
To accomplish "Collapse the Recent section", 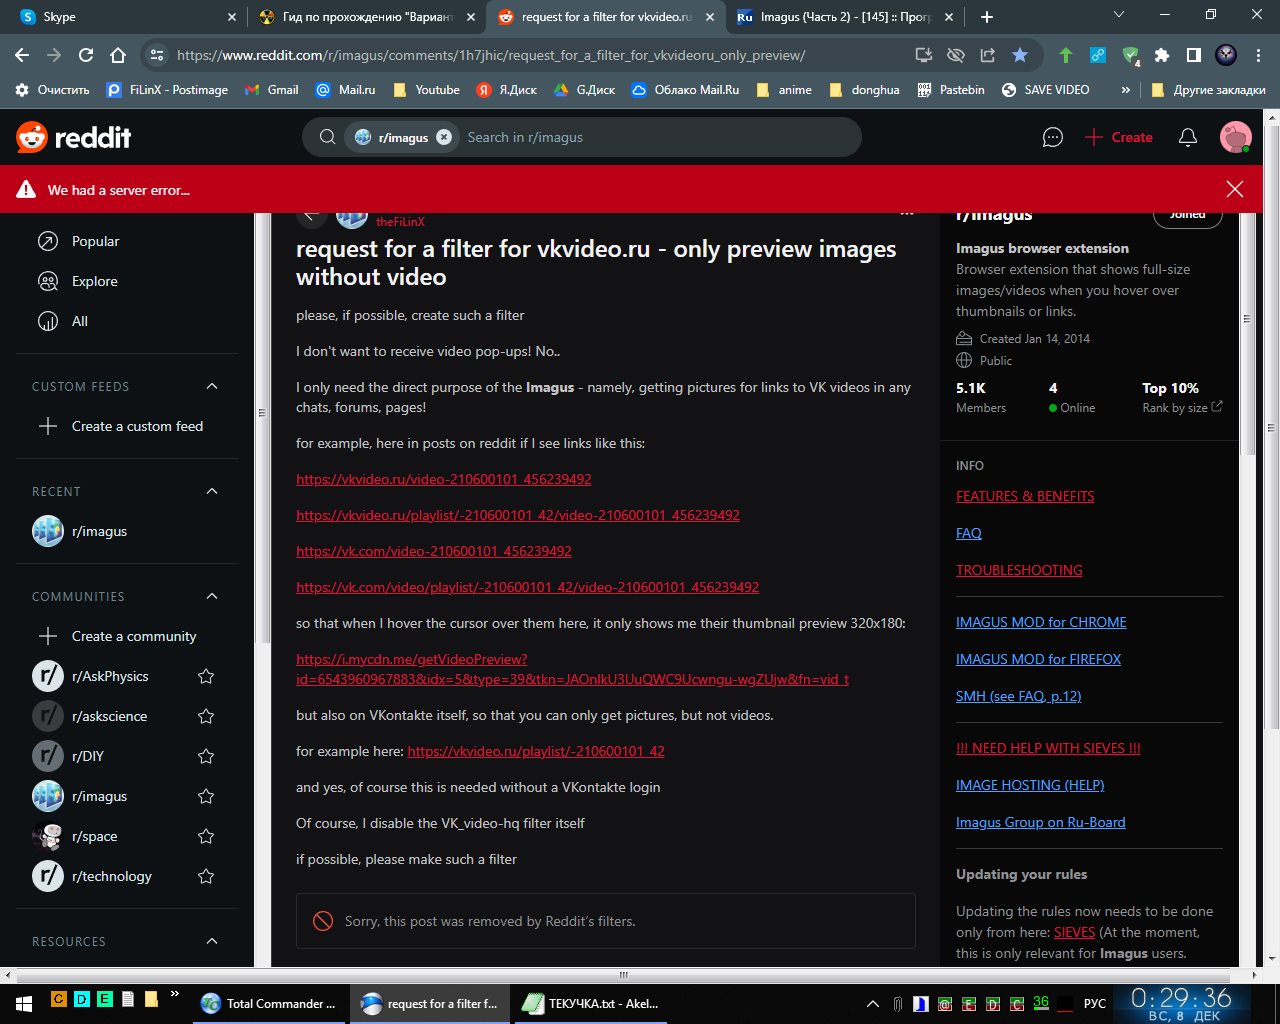I will click(x=212, y=491).
